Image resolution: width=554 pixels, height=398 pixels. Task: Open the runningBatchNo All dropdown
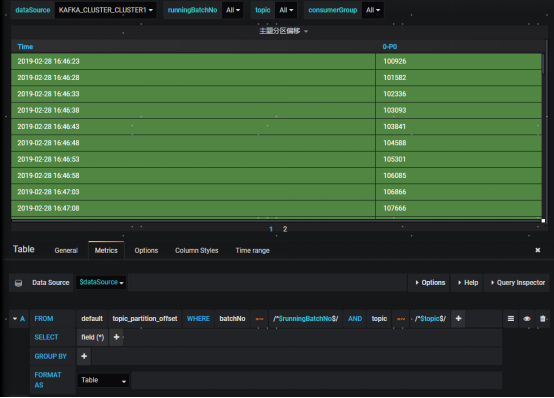(x=232, y=10)
